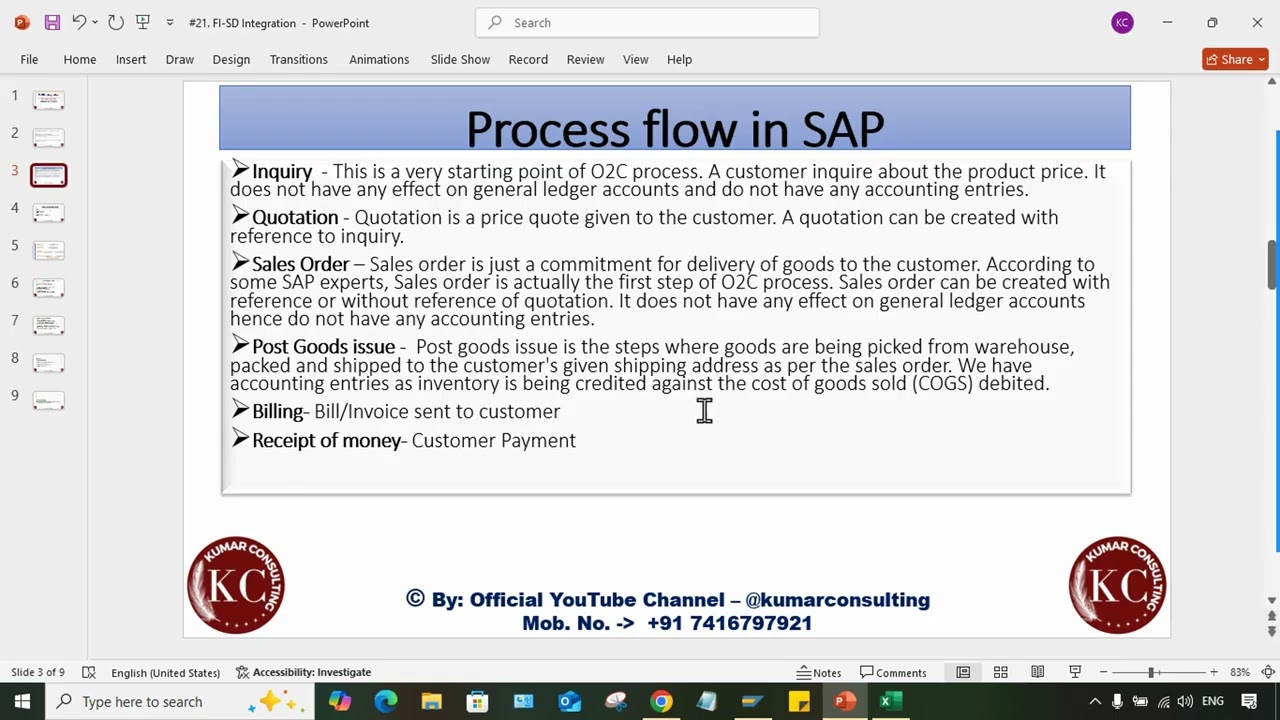This screenshot has width=1280, height=720.
Task: Select slide 5 thumbnail
Action: (49, 250)
